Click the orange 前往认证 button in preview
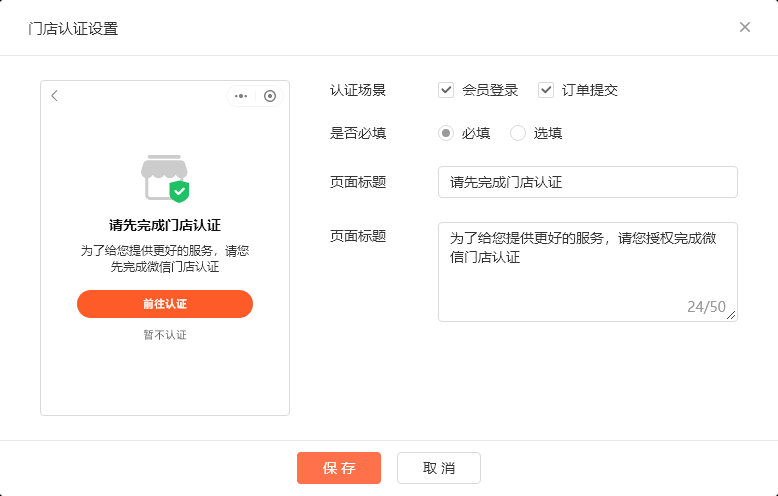 [x=165, y=304]
